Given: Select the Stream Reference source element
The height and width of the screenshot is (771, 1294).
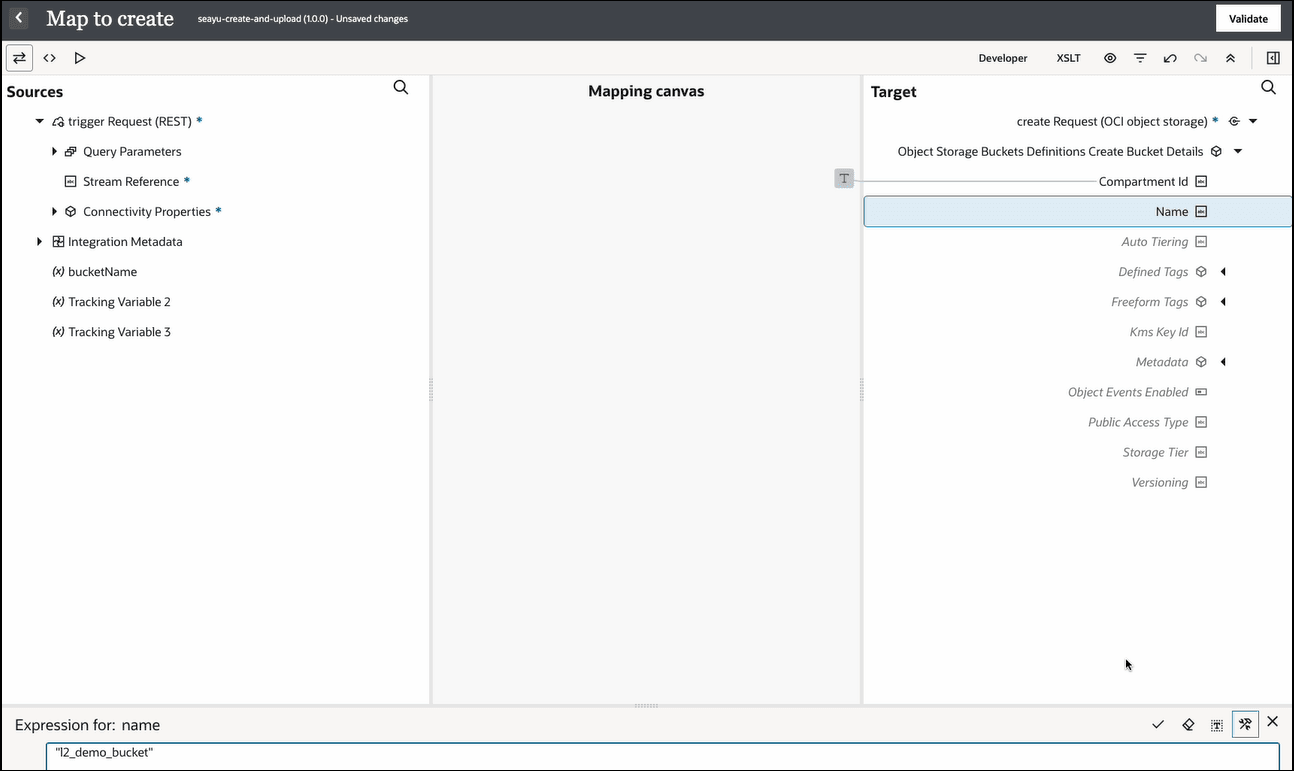Looking at the screenshot, I should click(131, 182).
